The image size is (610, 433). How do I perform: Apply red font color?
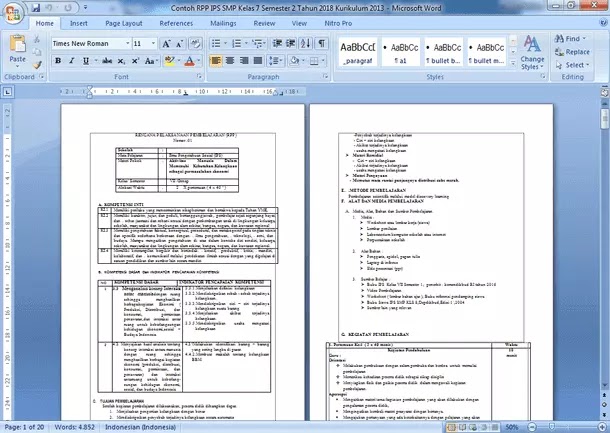click(x=189, y=61)
